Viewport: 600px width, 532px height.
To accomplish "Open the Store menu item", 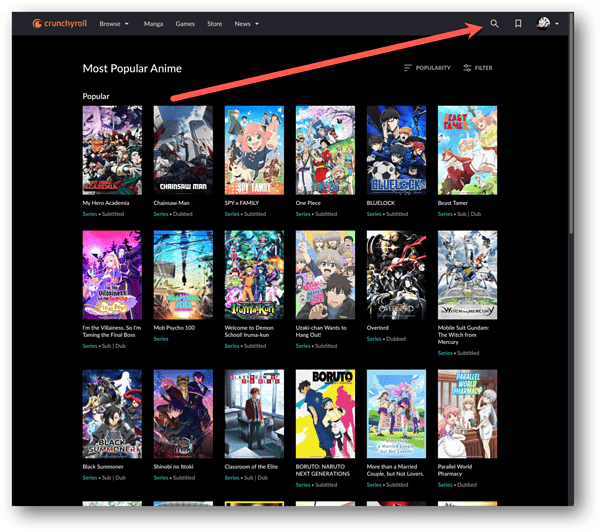I will pyautogui.click(x=214, y=24).
